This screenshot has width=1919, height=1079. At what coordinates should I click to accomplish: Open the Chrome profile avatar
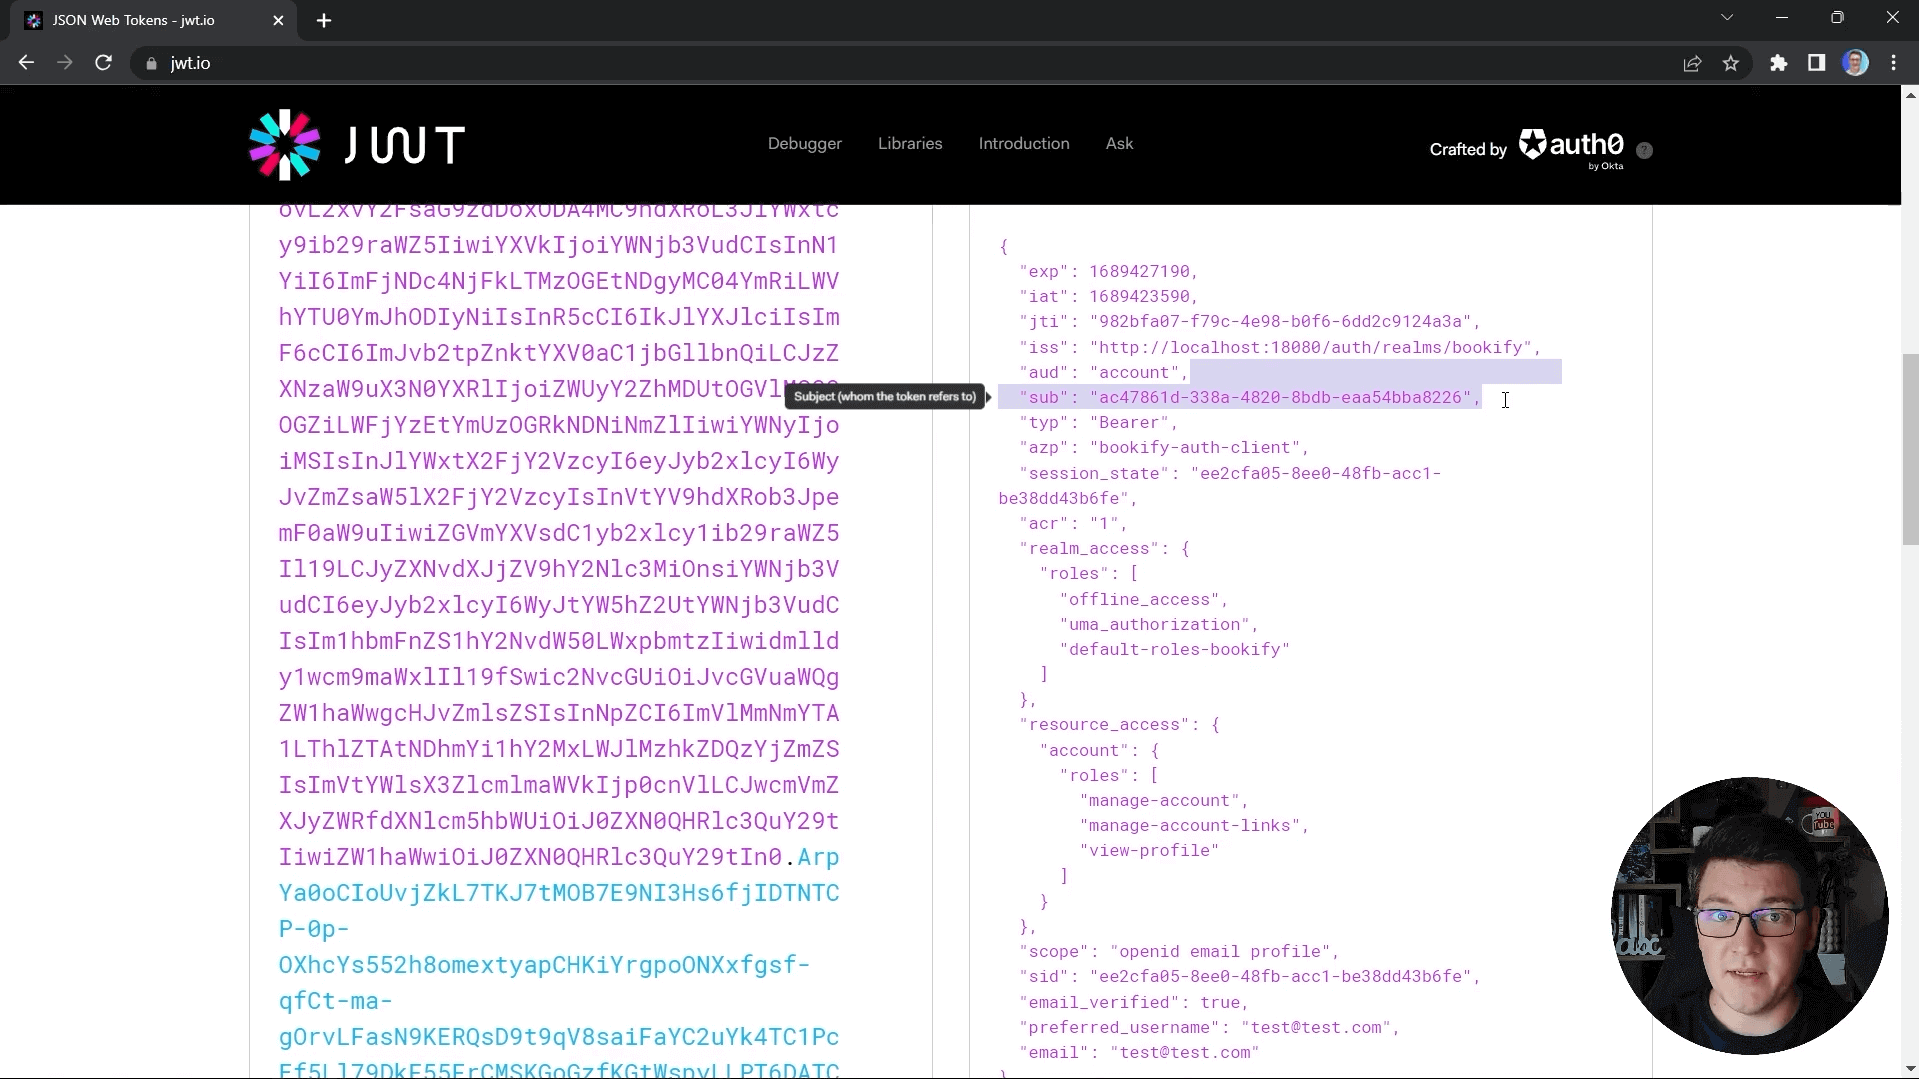(x=1855, y=63)
